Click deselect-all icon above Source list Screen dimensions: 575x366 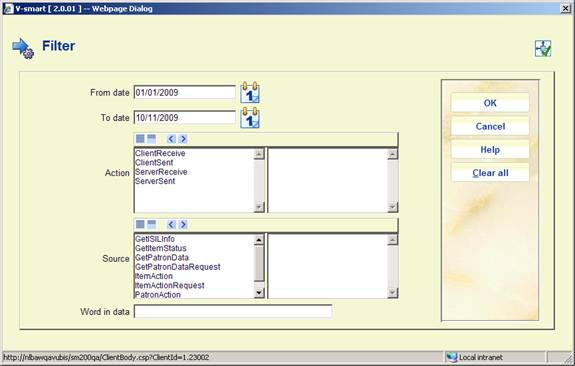(151, 224)
